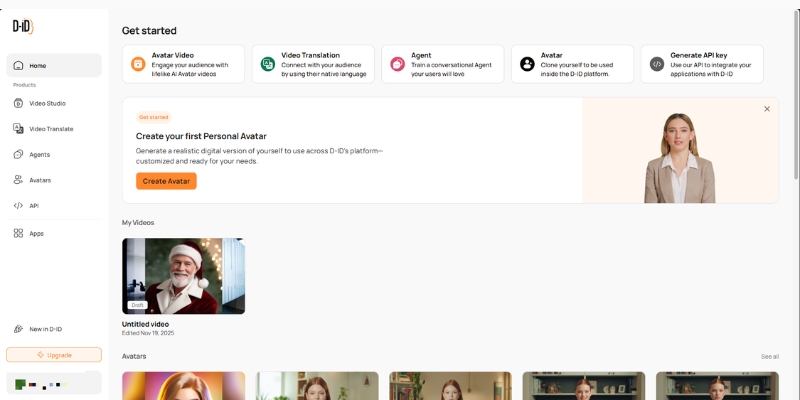
Task: Open Video Translation quick-start card
Action: (x=313, y=64)
